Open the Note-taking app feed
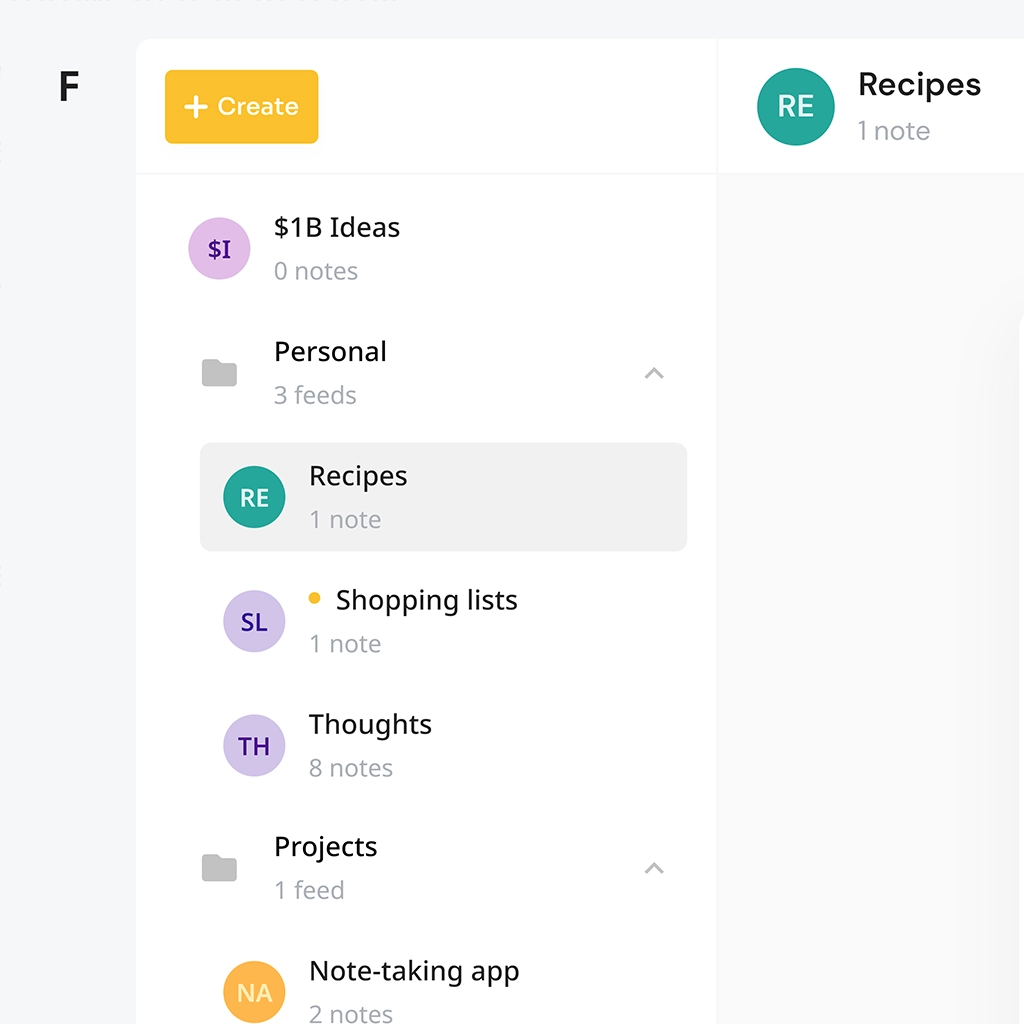 (414, 971)
